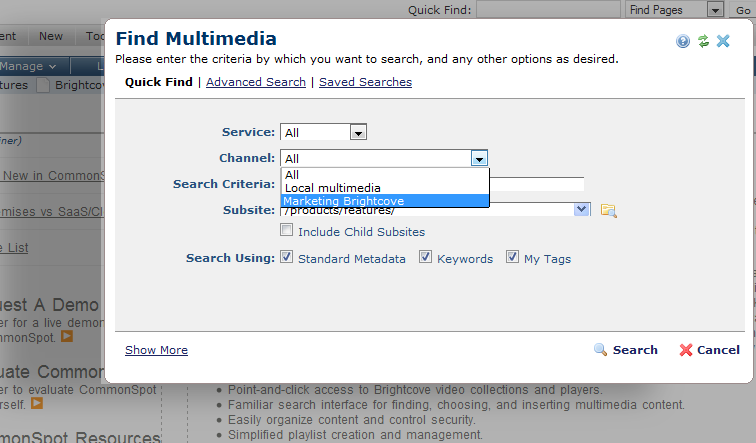Click the Search magnifier icon

[x=600, y=349]
